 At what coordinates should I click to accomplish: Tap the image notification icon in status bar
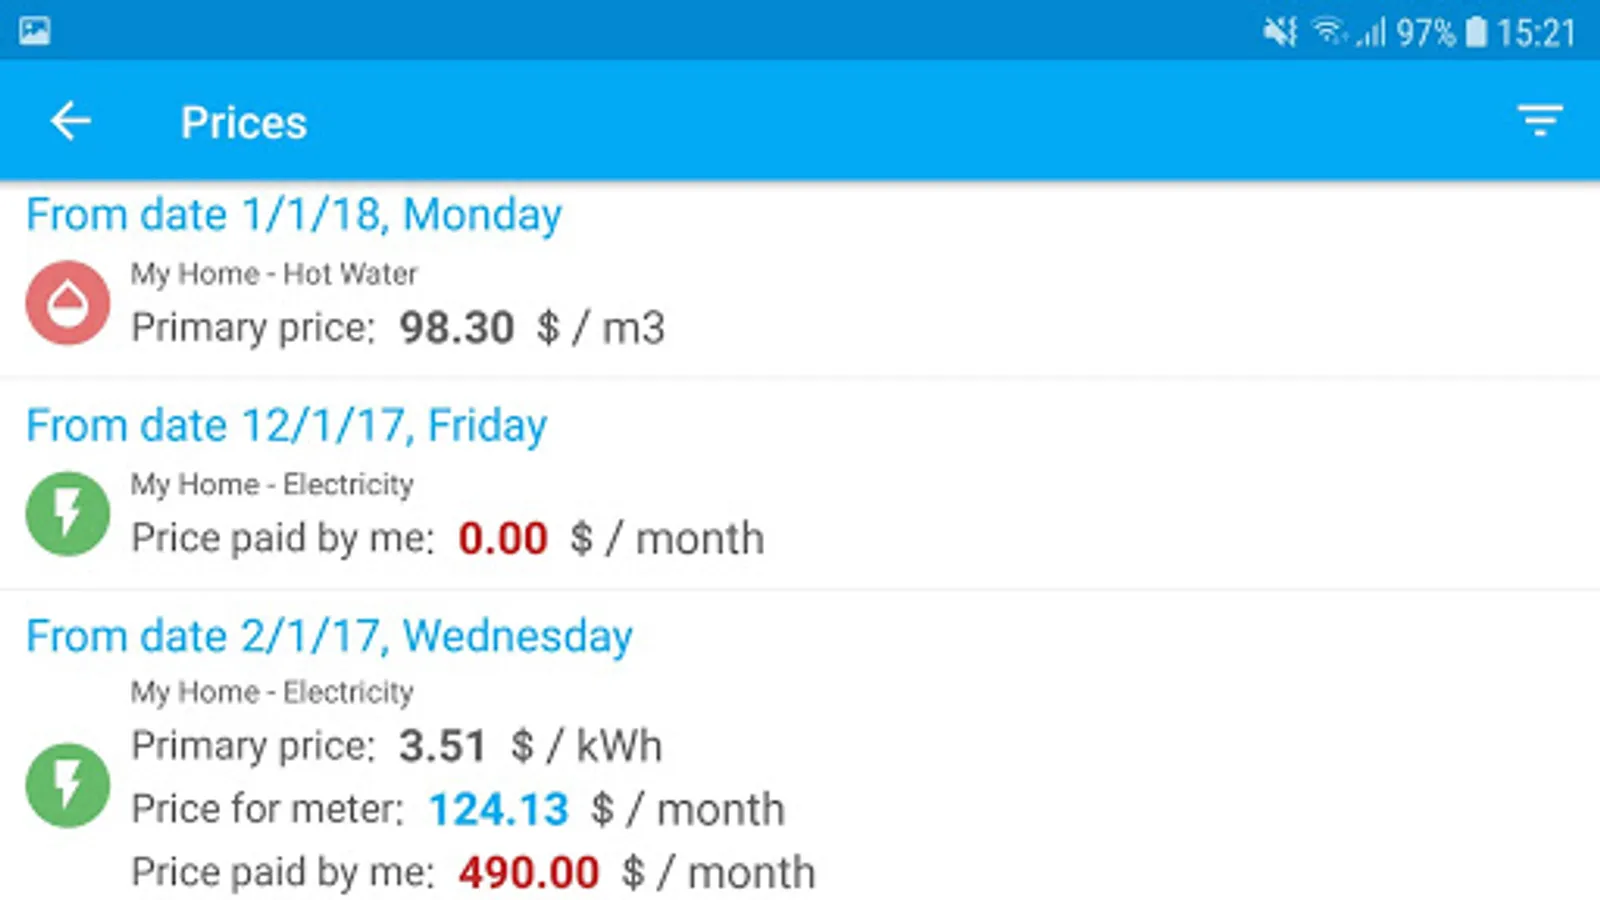coord(35,31)
